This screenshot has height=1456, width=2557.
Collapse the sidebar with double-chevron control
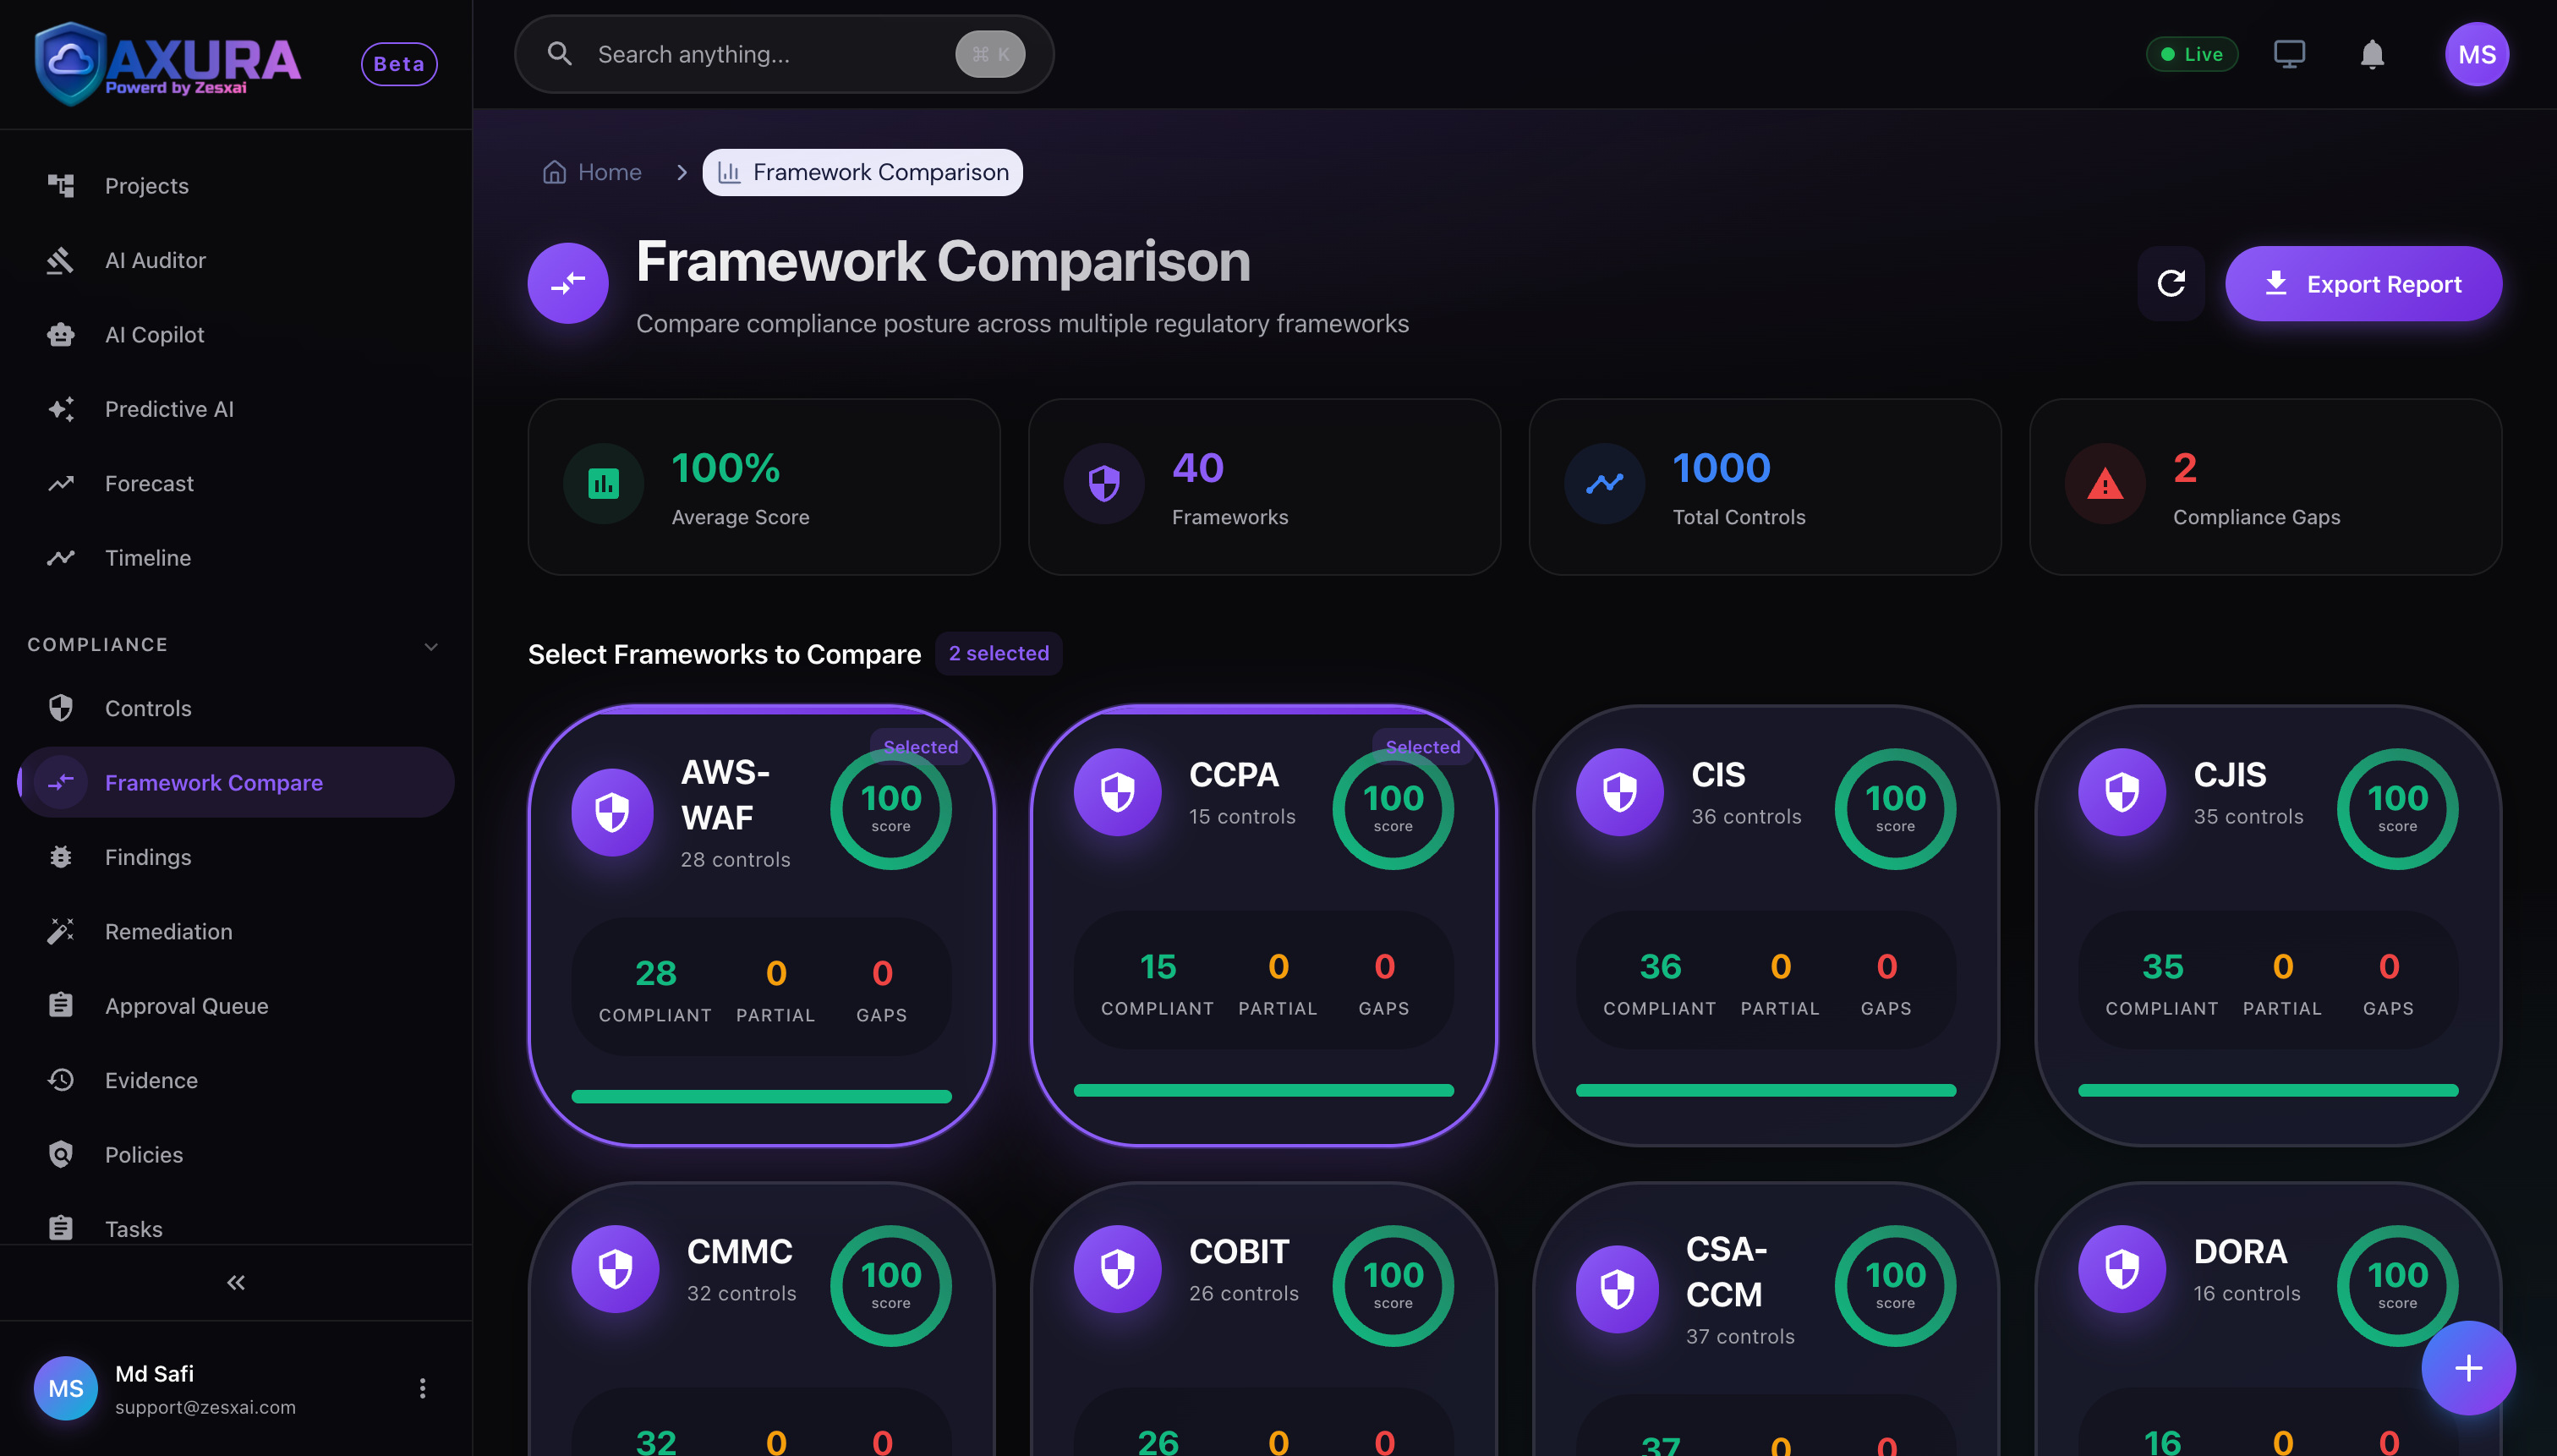[x=235, y=1281]
